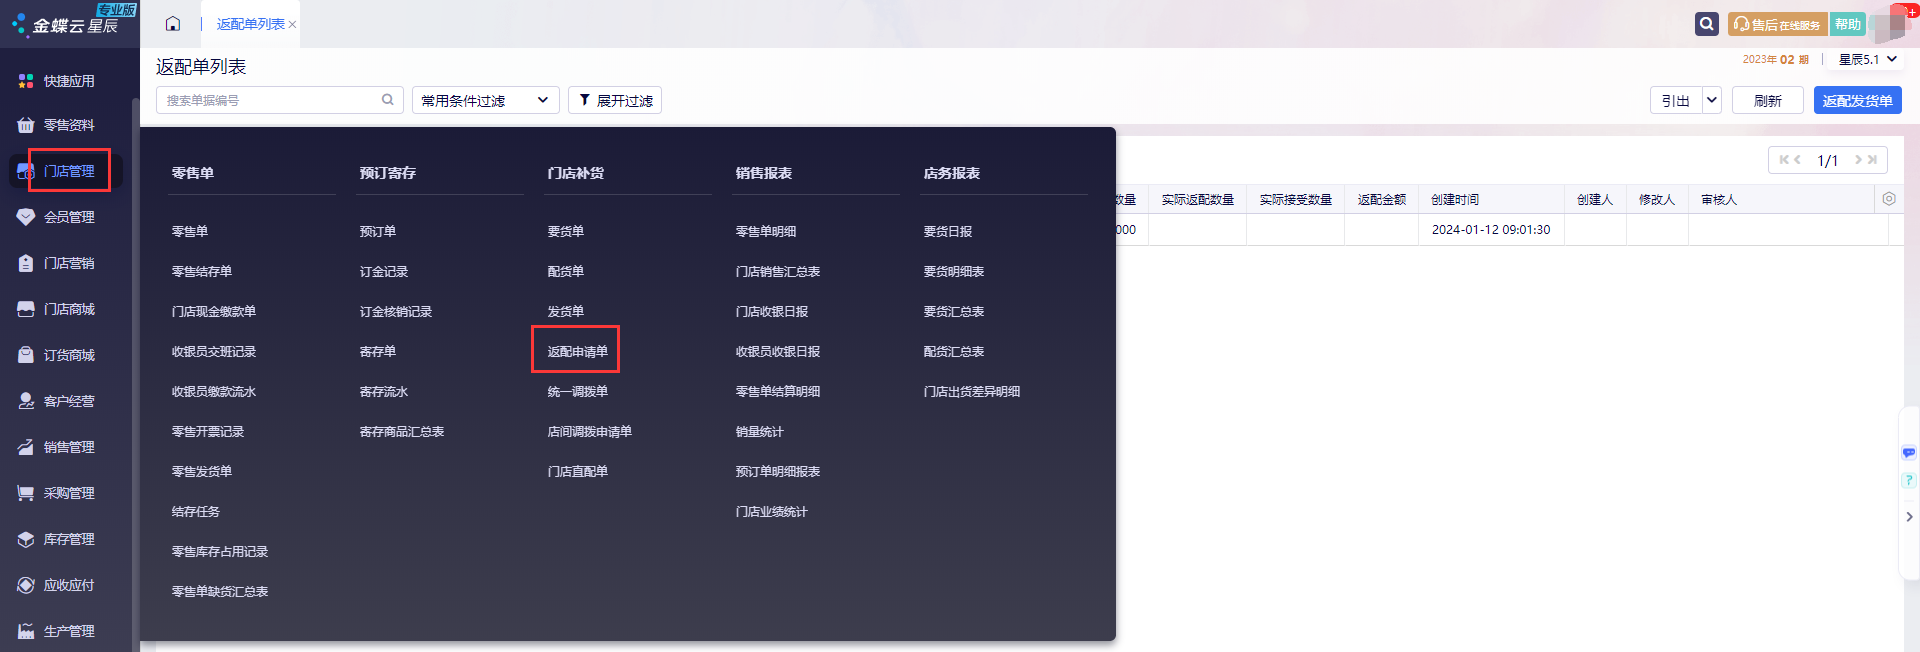Open 预订单 menu item
This screenshot has height=652, width=1920.
pyautogui.click(x=378, y=231)
